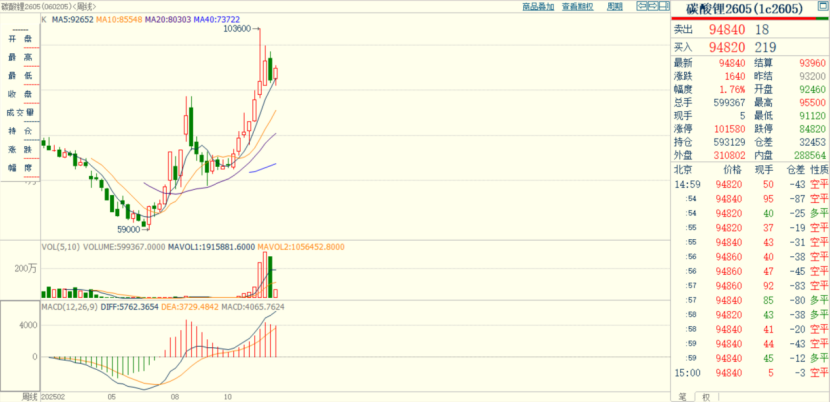The width and height of the screenshot is (831, 403).
Task: Click the 开盘 value 92460
Action: coord(812,90)
